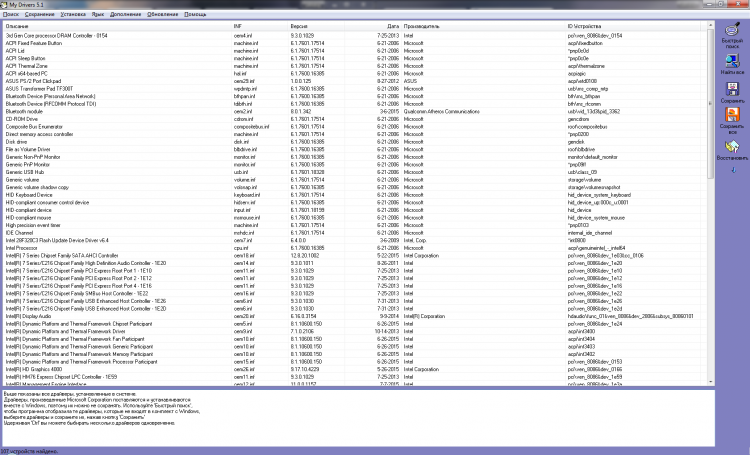Click the oem4.inf cell in the INF column
The height and width of the screenshot is (455, 750).
(x=243, y=35)
